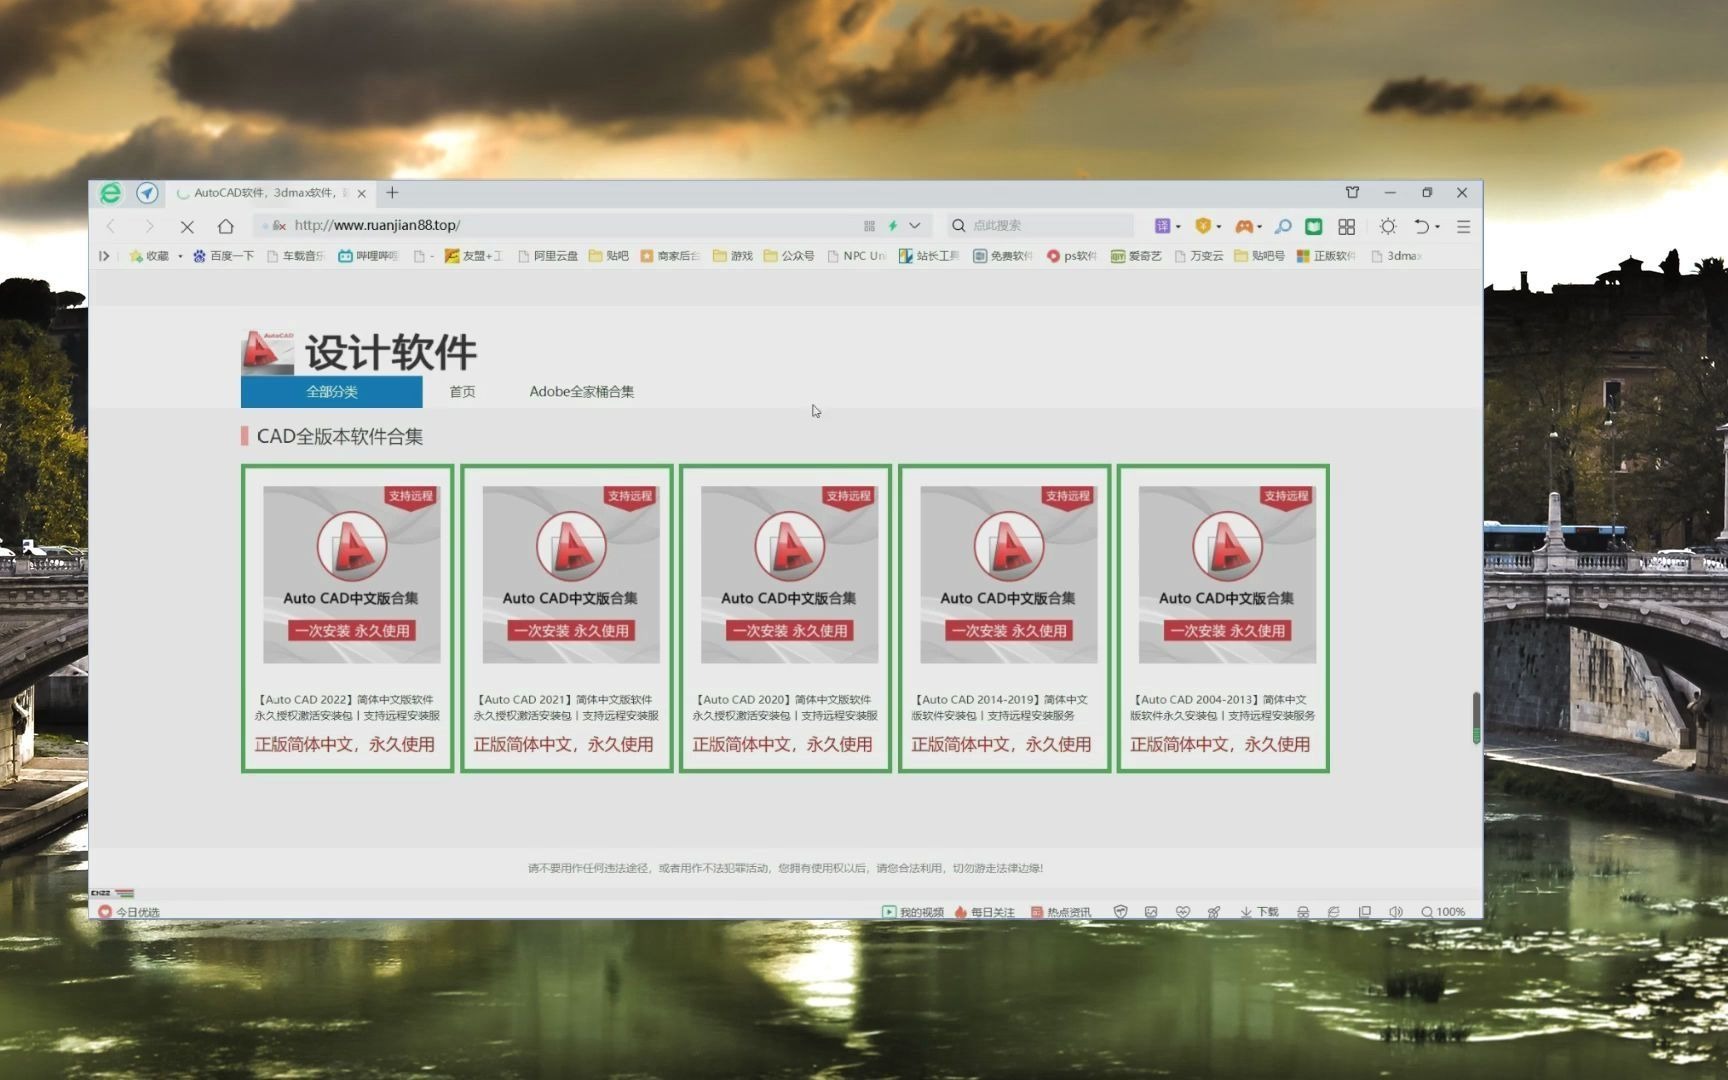This screenshot has height=1080, width=1728.
Task: Open the 爱奇艺 bookmark
Action: click(1137, 256)
